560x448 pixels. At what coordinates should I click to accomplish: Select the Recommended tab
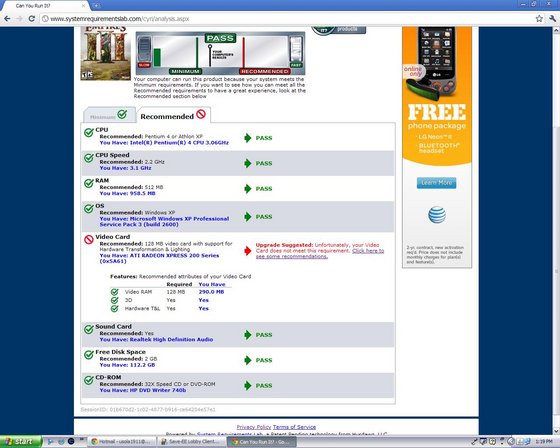pos(174,115)
